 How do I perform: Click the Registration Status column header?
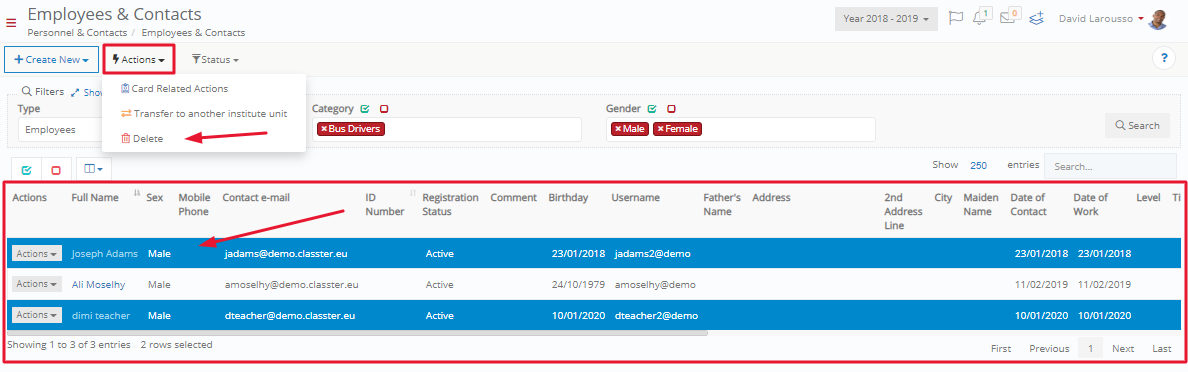tap(450, 205)
